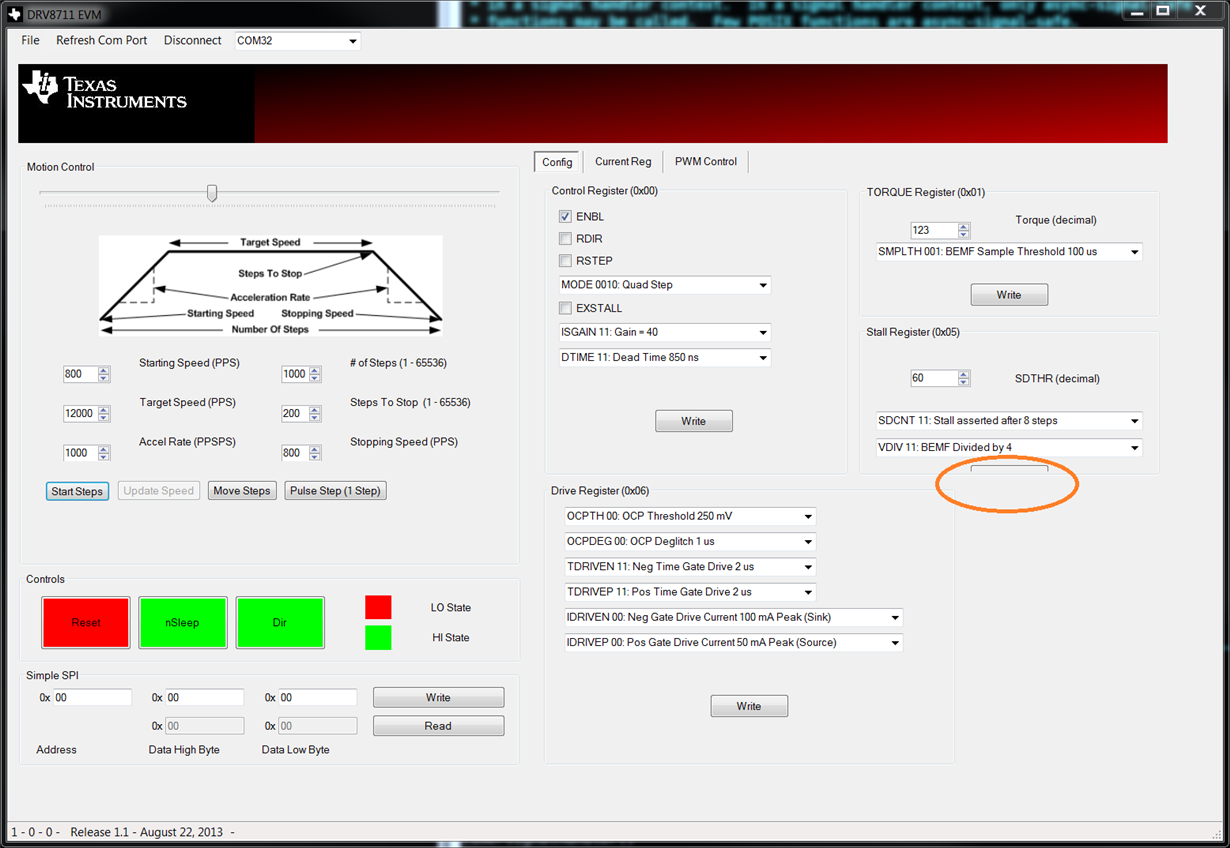1230x848 pixels.
Task: Click the Torque value spinner arrows
Action: coord(964,230)
